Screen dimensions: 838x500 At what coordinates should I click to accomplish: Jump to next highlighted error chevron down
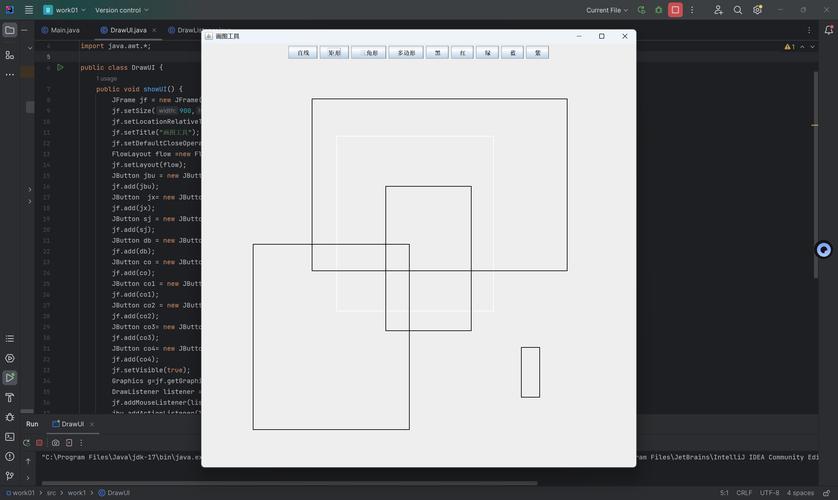[812, 47]
